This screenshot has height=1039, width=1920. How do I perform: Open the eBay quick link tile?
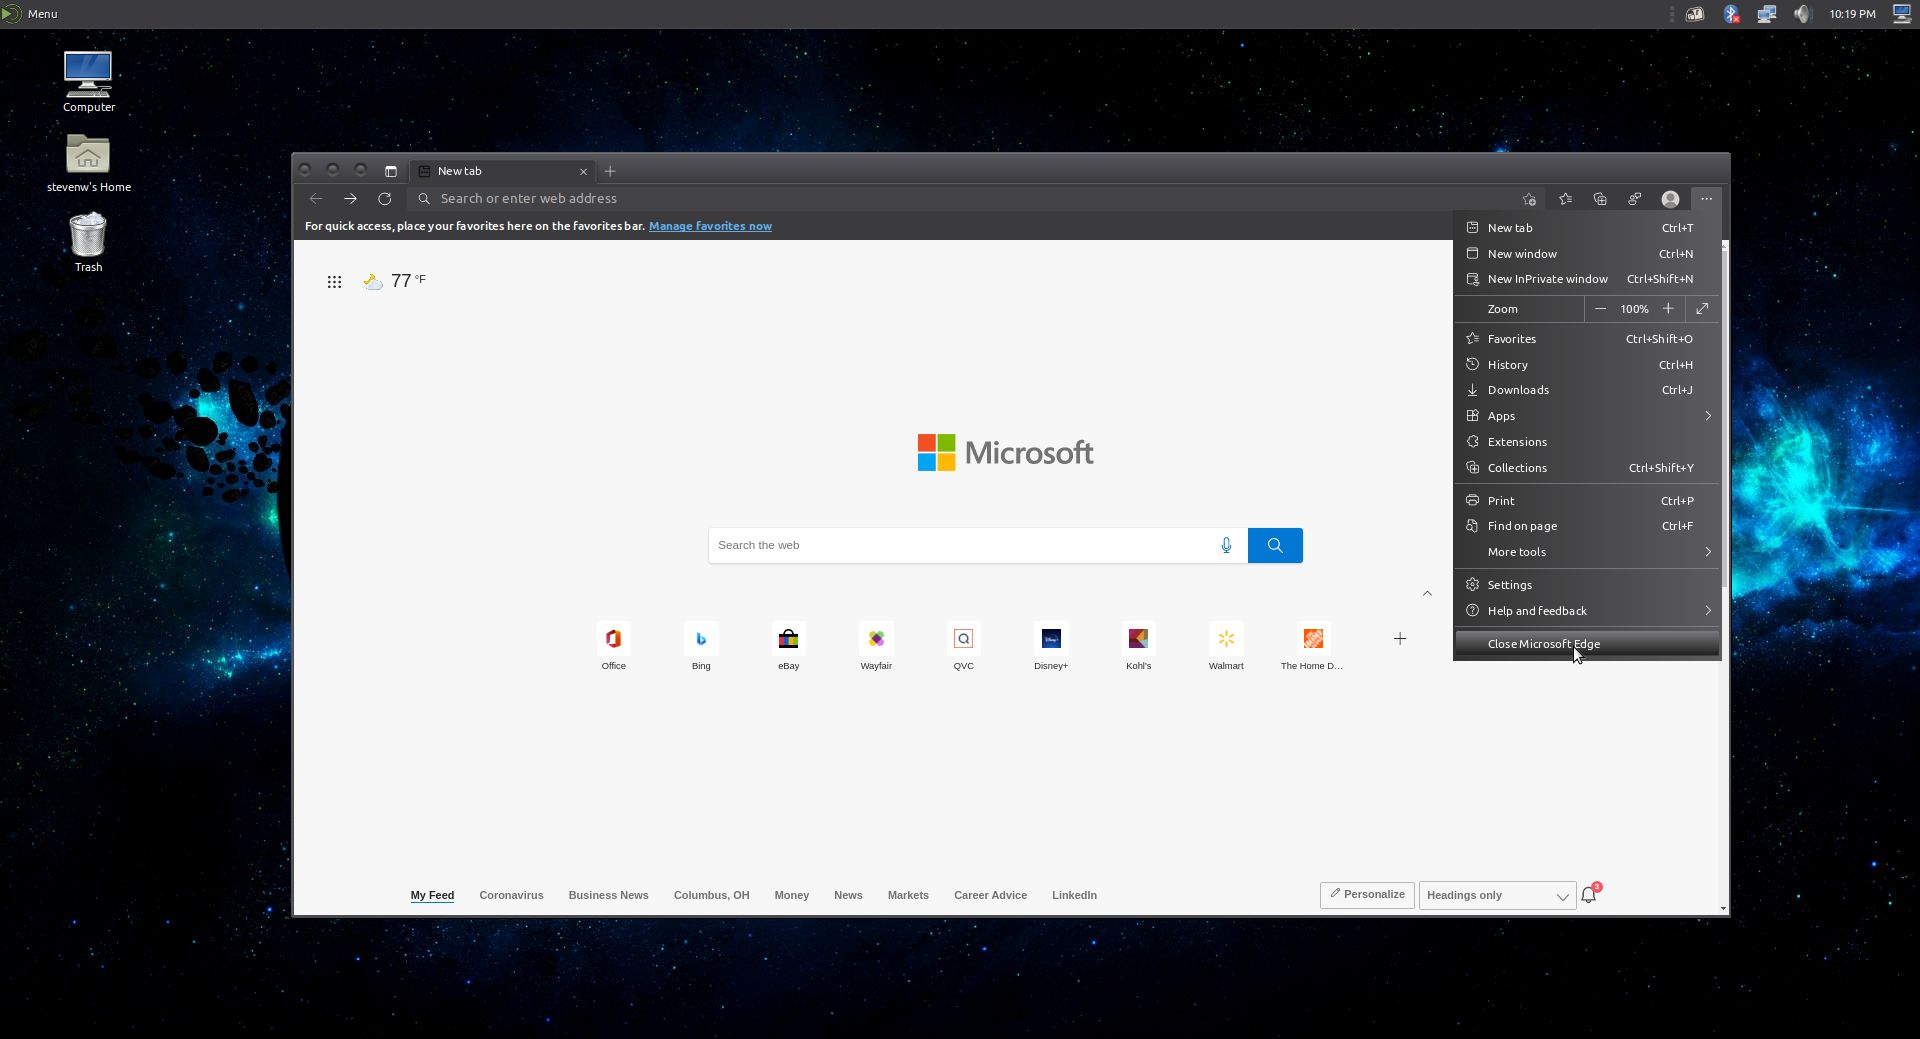click(789, 647)
